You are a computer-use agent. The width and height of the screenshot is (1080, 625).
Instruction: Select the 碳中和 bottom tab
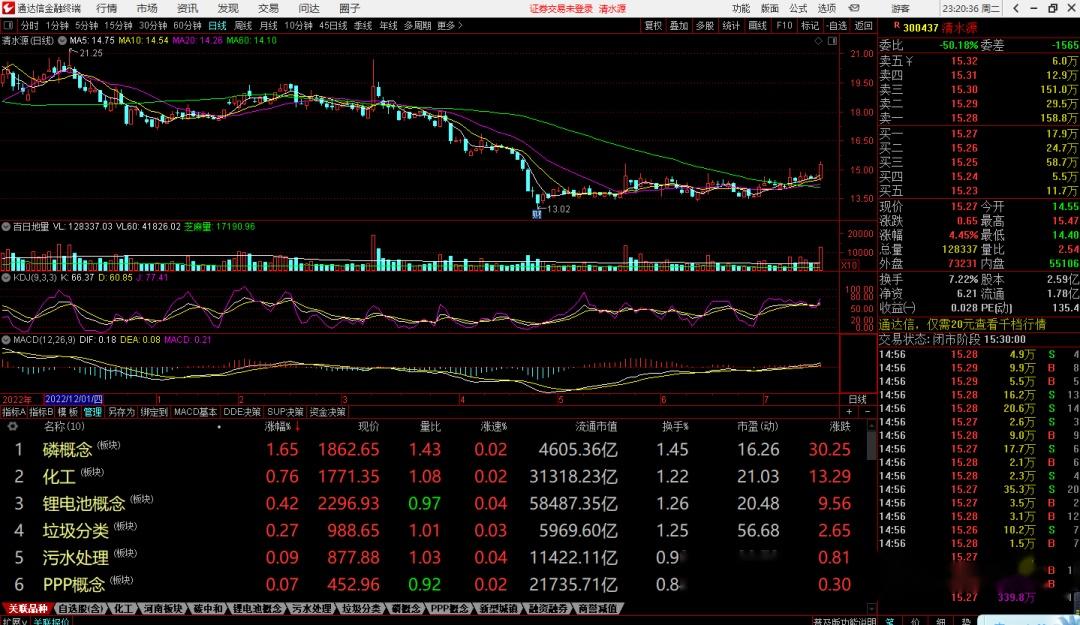tap(208, 609)
